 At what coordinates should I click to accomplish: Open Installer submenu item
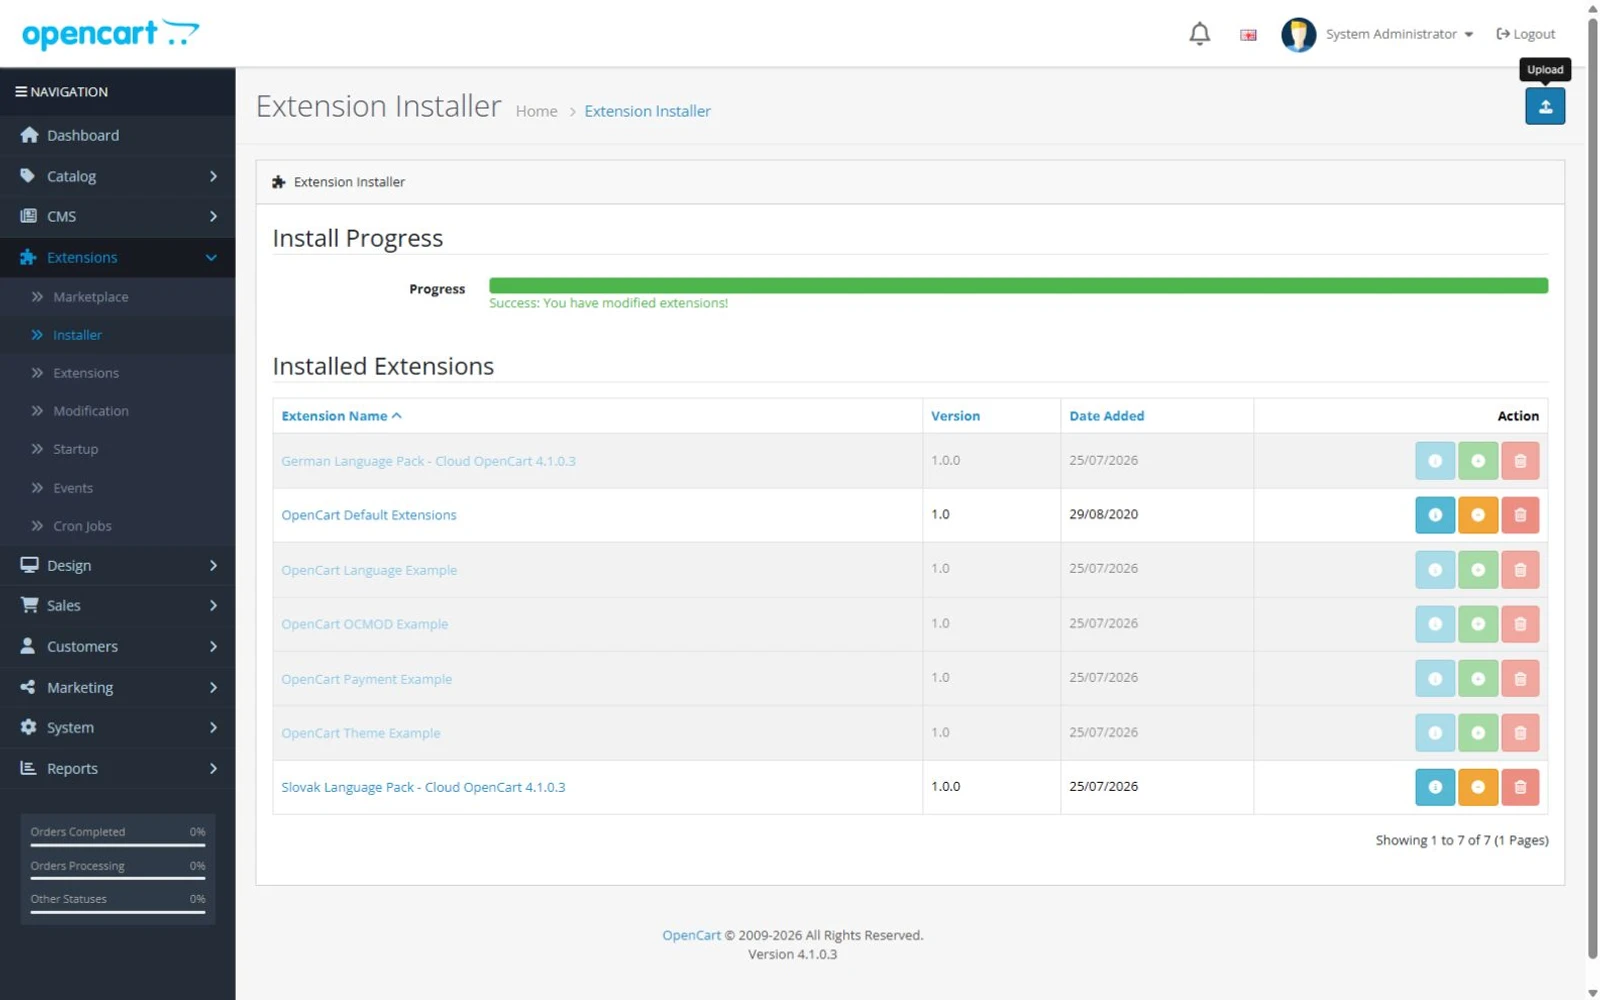tap(117, 335)
